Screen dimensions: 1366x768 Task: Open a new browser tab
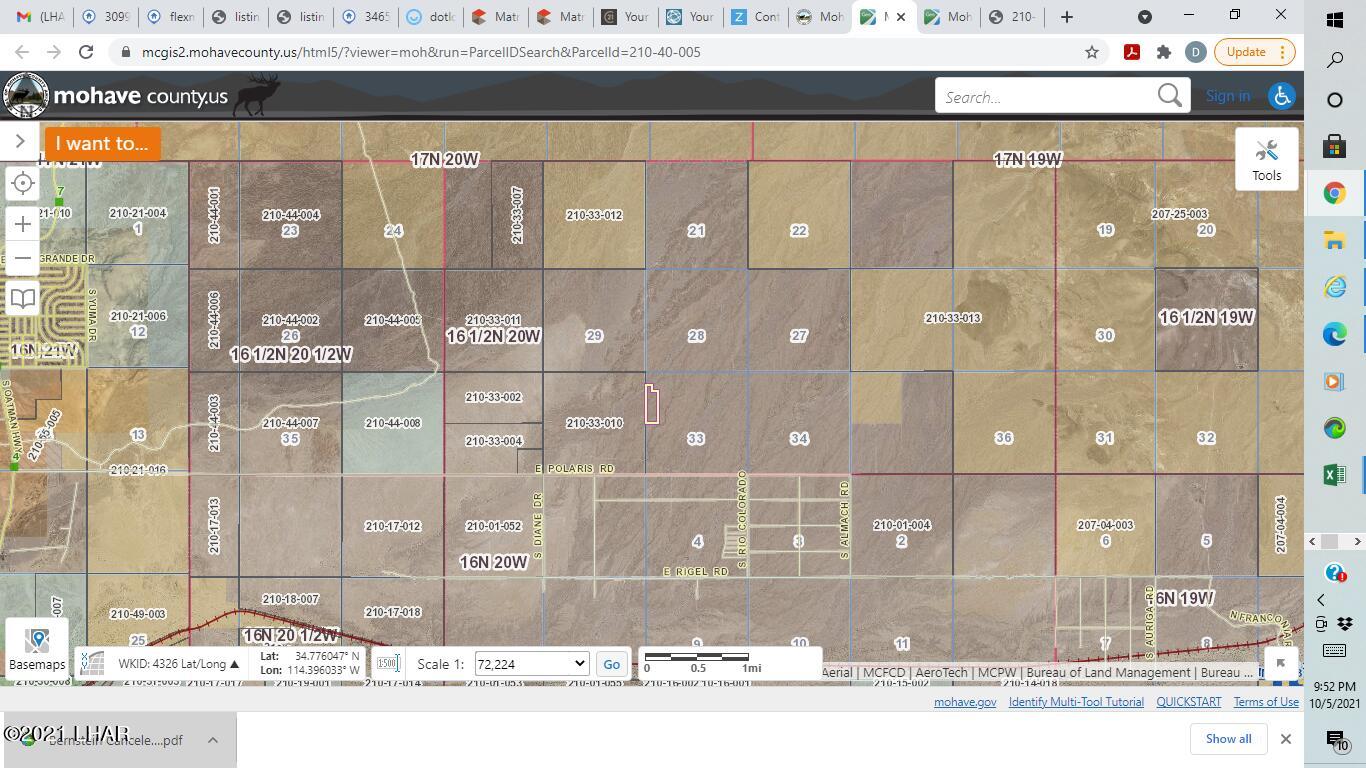[x=1066, y=17]
